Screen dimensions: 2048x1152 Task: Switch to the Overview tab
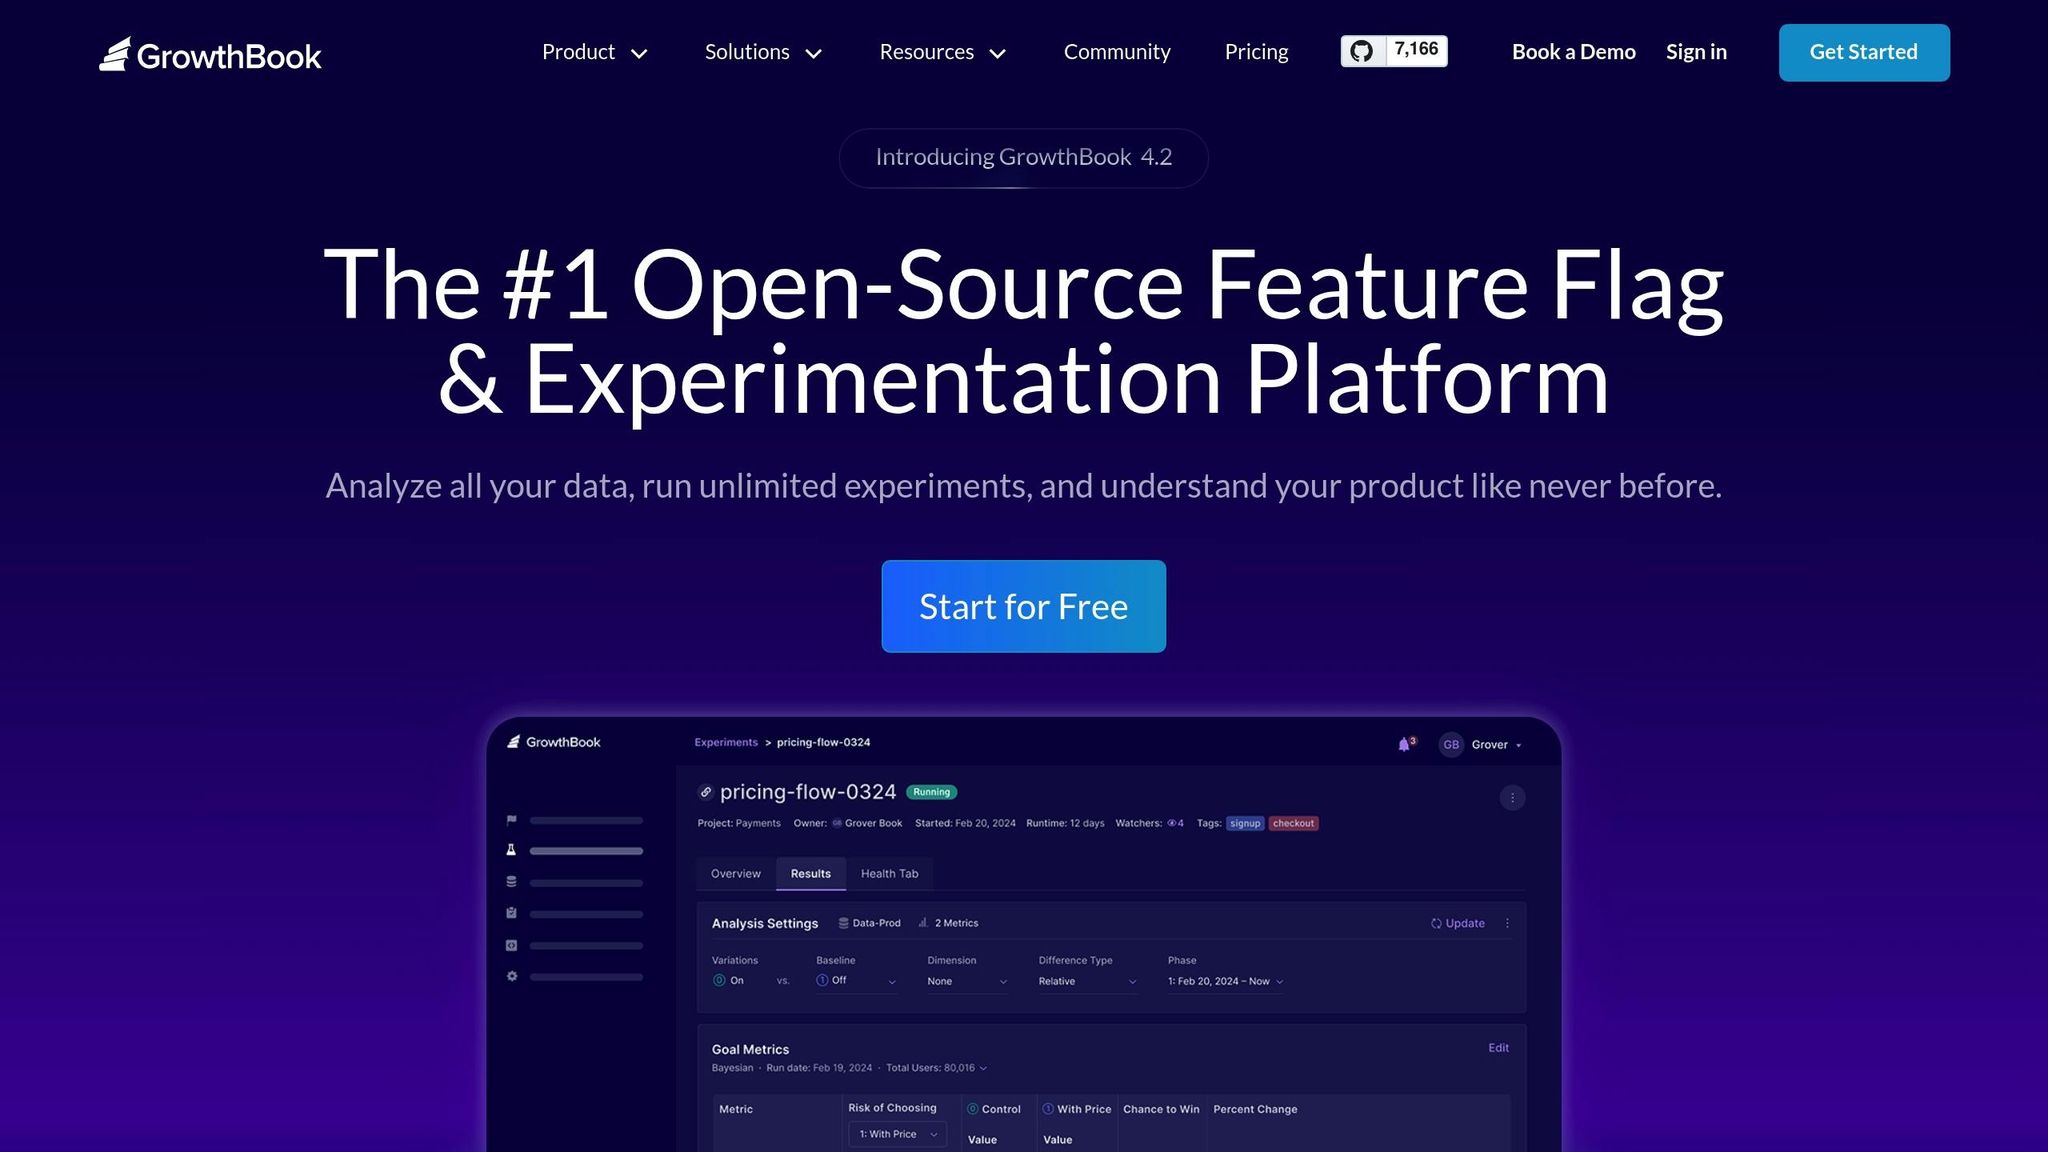pos(735,873)
